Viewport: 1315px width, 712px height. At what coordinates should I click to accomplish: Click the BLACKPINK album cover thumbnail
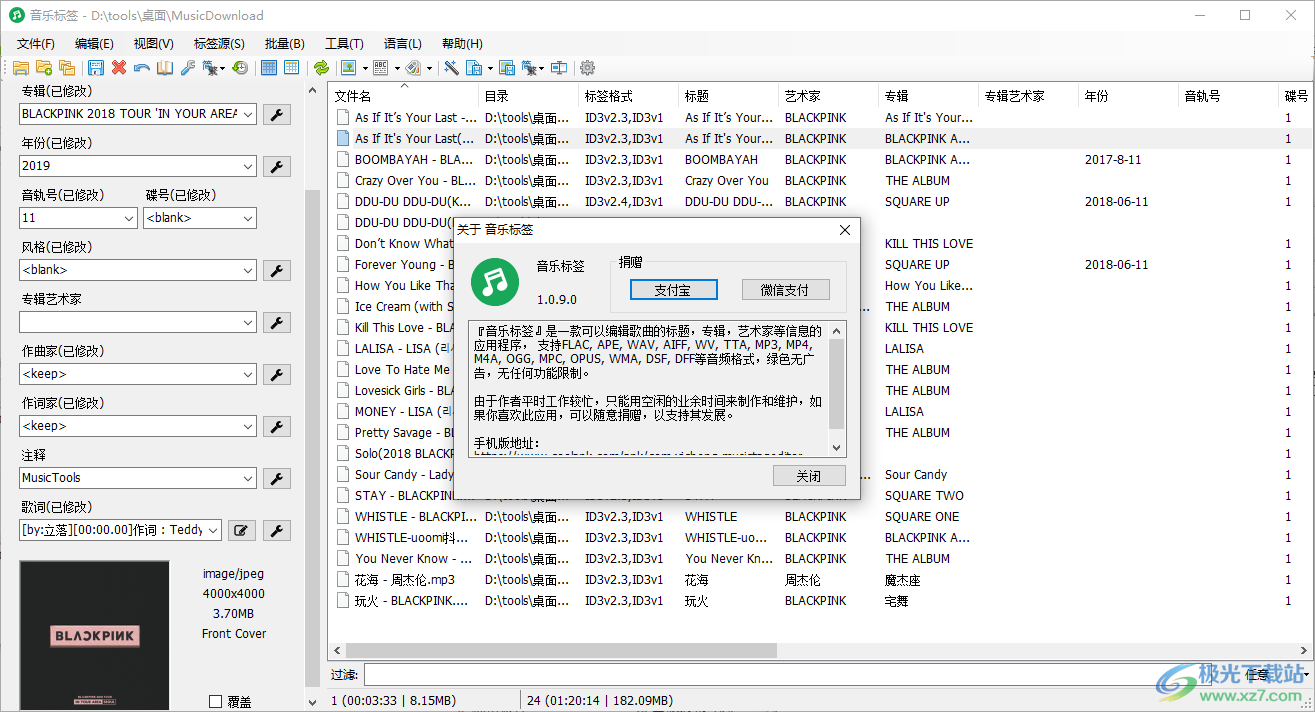click(94, 634)
